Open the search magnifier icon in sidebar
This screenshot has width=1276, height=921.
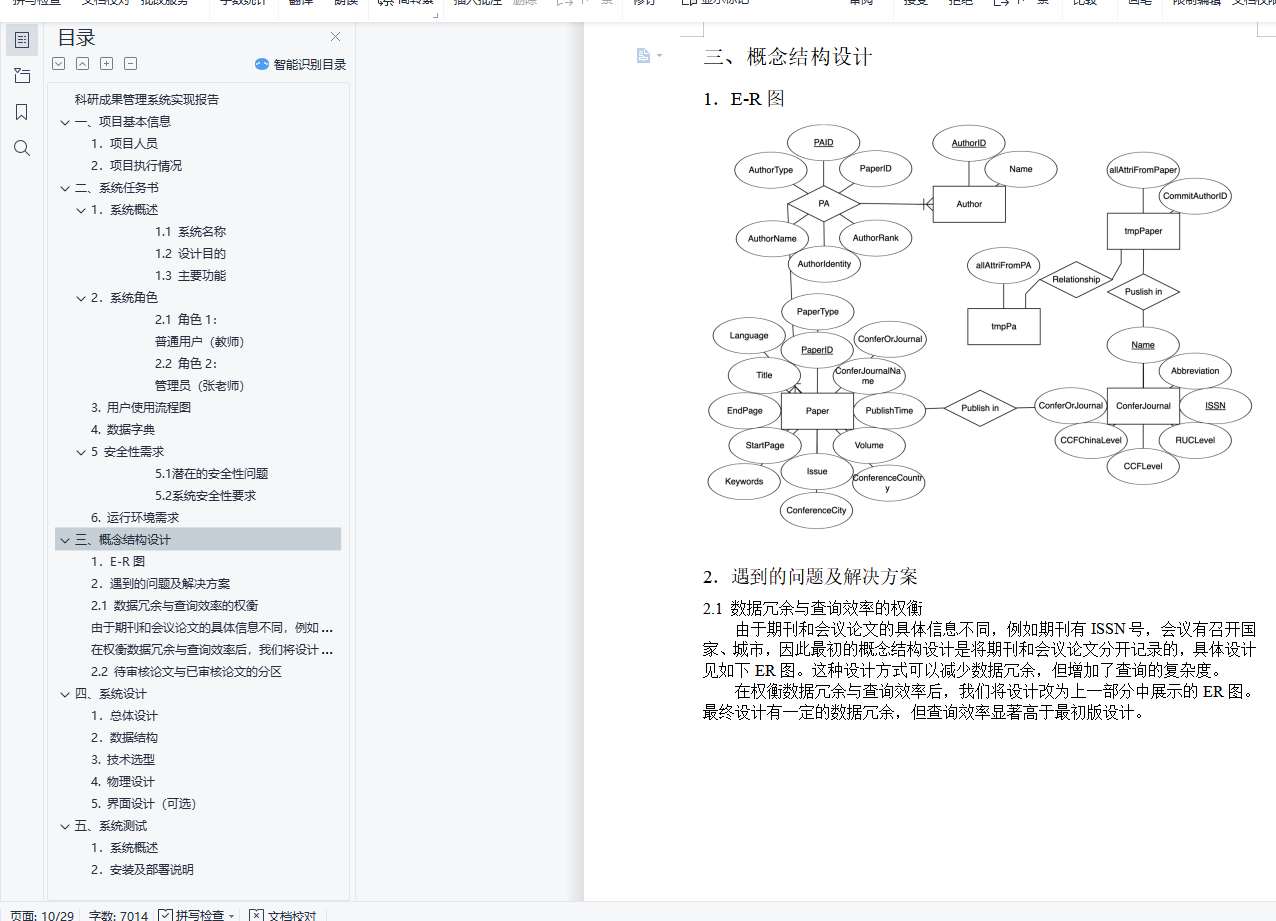pyautogui.click(x=22, y=148)
